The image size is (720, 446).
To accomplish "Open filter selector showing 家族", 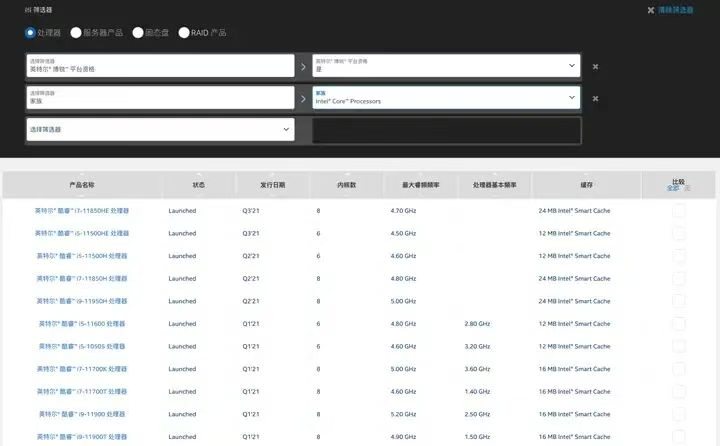I will pyautogui.click(x=160, y=97).
